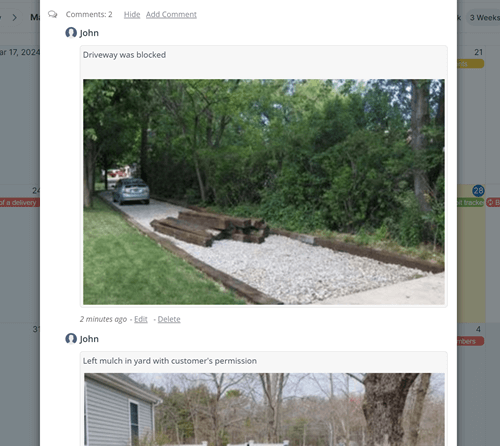This screenshot has height=446, width=500.
Task: Click the comments speech bubble icon
Action: (52, 14)
